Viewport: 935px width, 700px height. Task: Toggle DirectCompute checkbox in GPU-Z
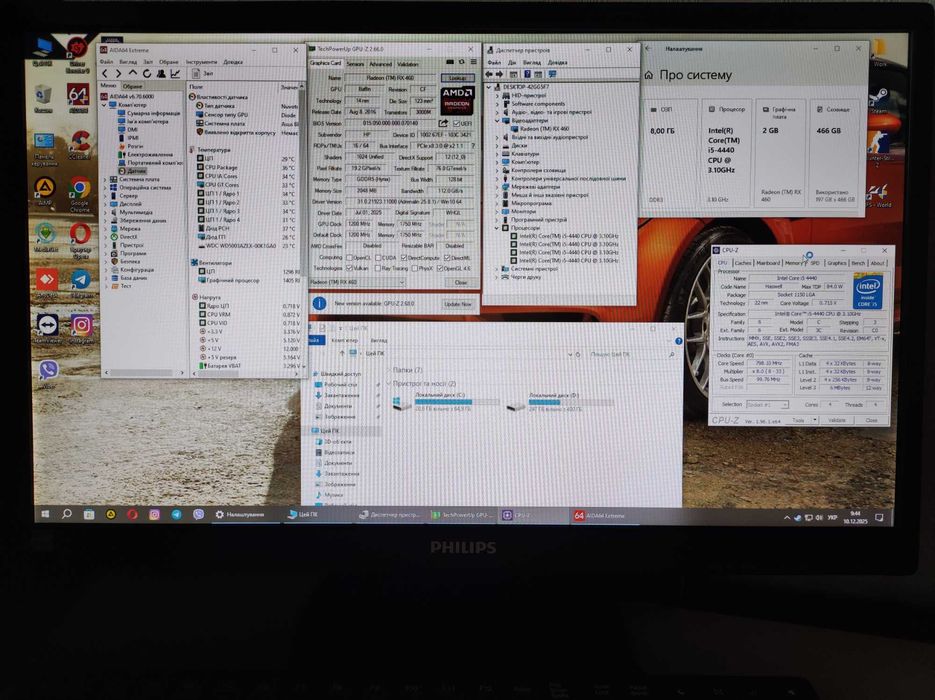(404, 258)
